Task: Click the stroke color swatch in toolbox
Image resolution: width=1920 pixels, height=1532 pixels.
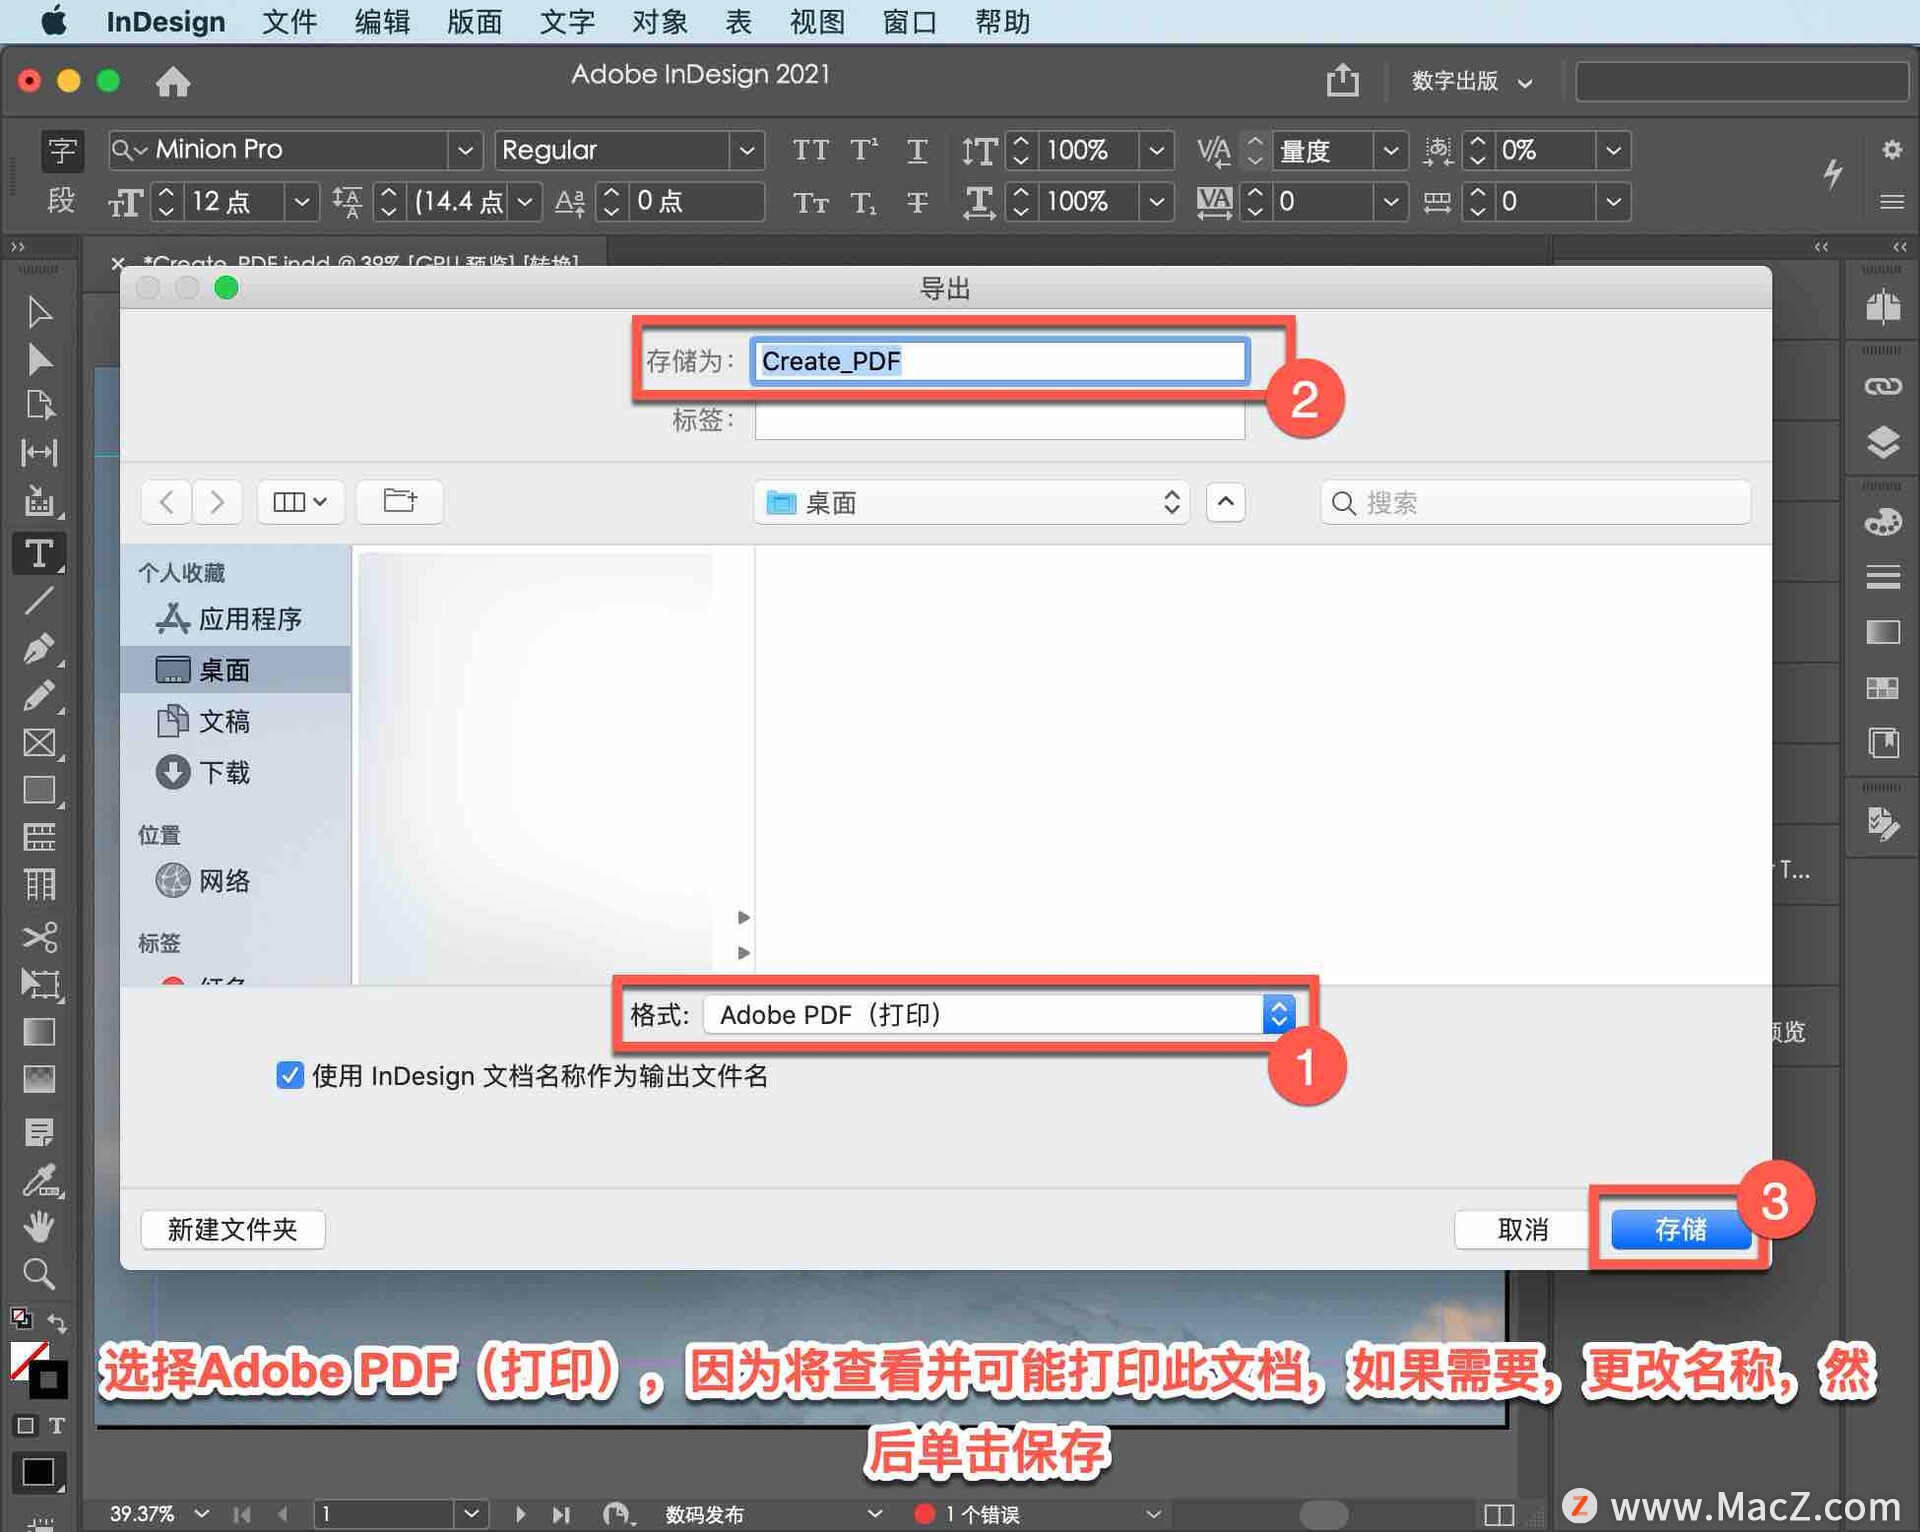Action: (x=48, y=1381)
